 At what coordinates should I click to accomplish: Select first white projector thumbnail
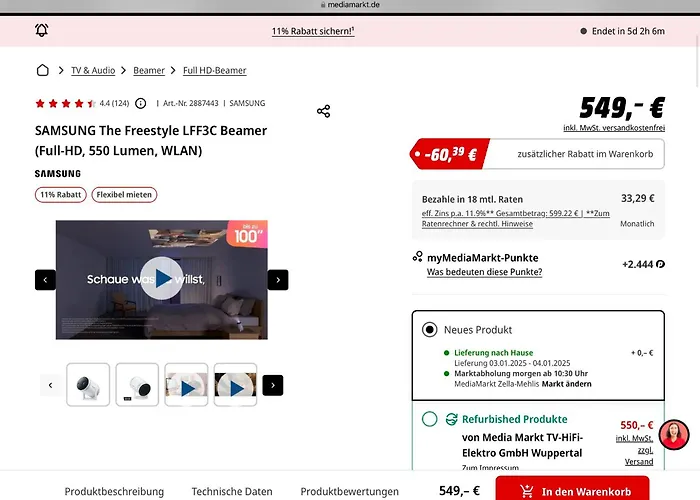(x=88, y=384)
